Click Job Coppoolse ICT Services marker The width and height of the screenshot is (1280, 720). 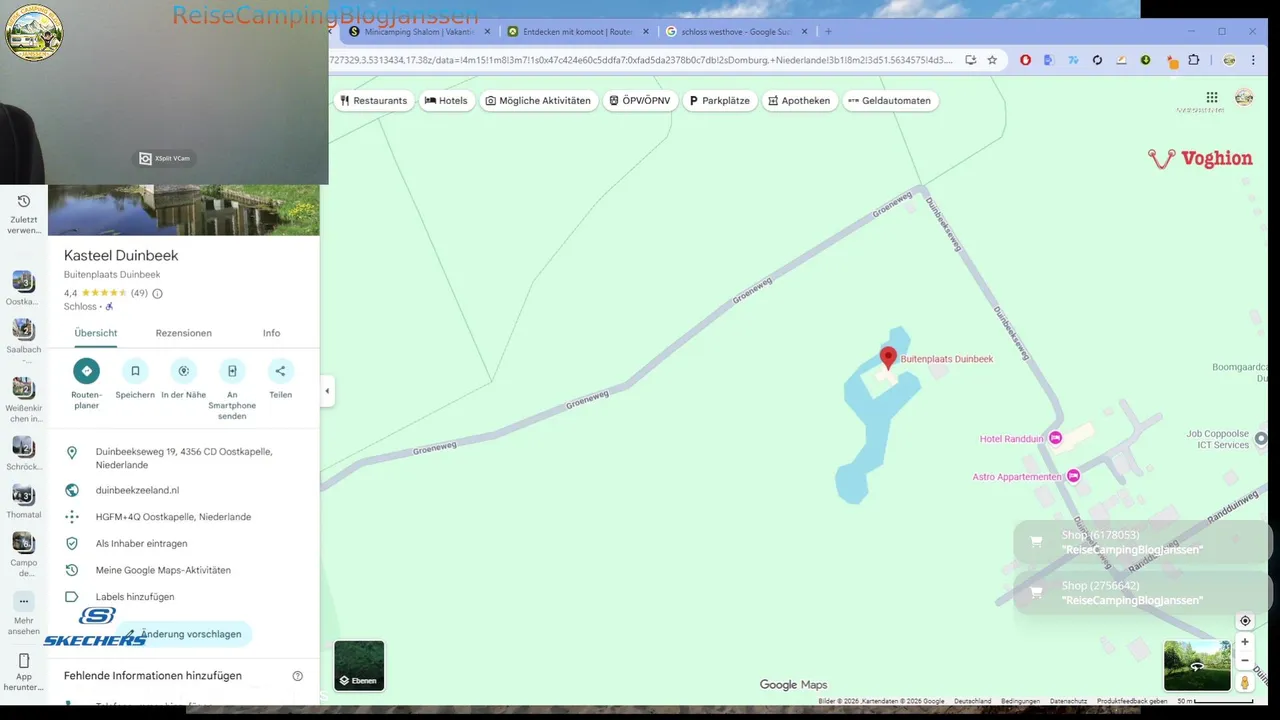click(1261, 438)
